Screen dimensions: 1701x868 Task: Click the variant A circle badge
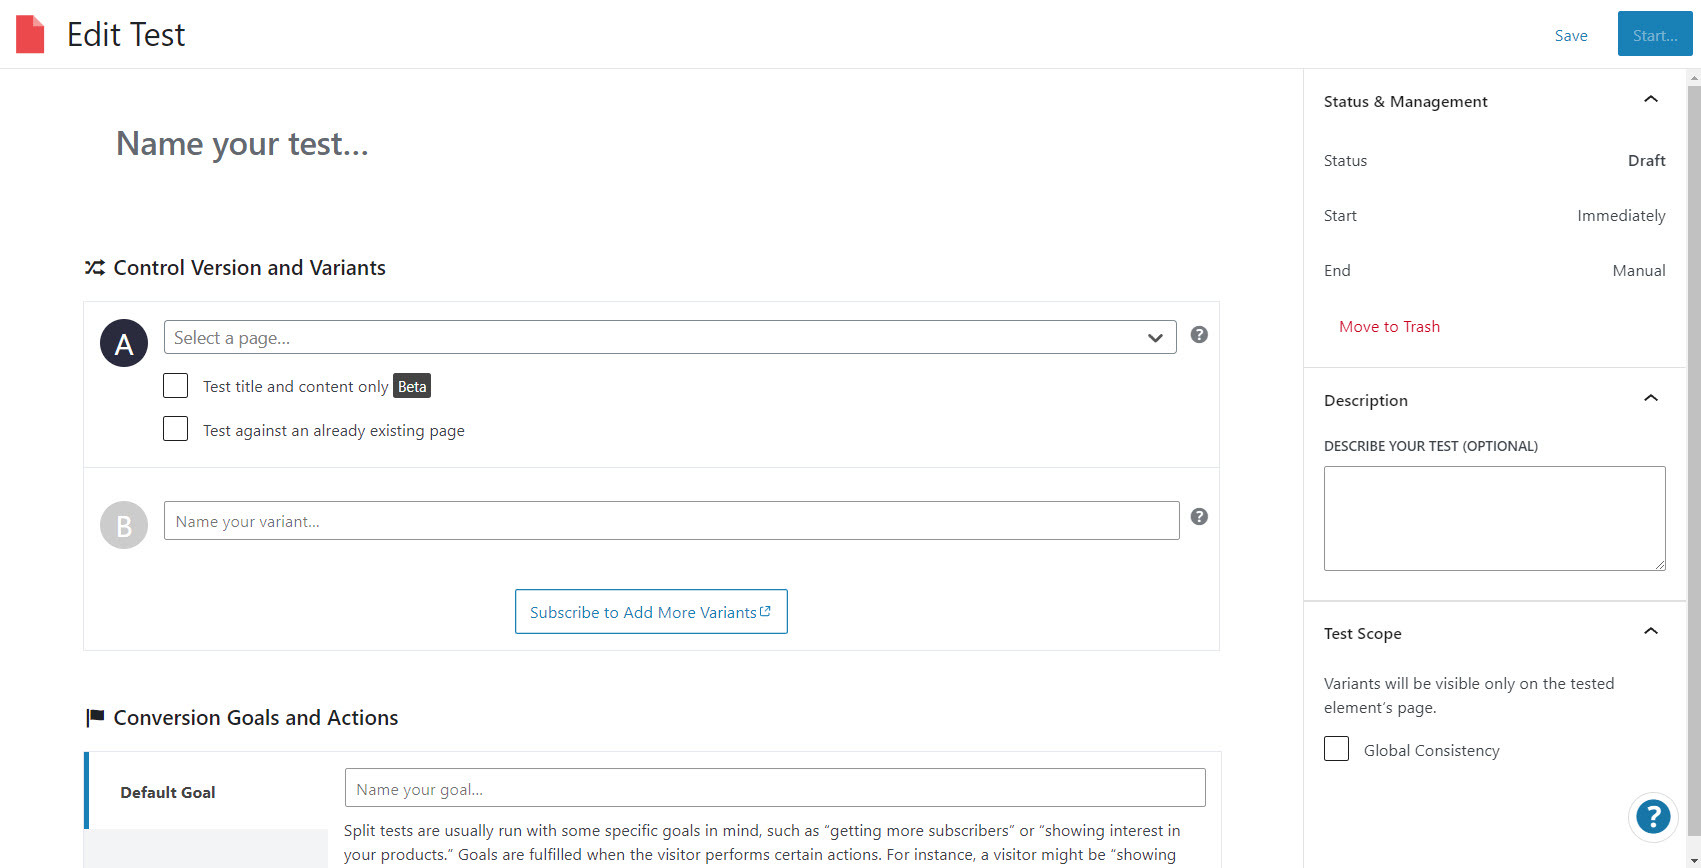[x=124, y=344]
